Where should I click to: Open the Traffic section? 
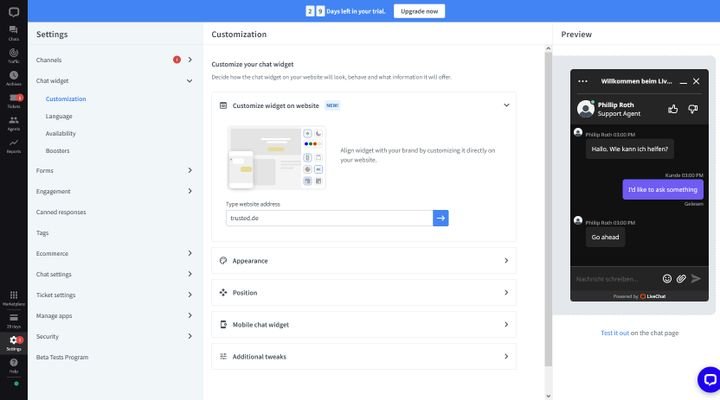pyautogui.click(x=14, y=56)
